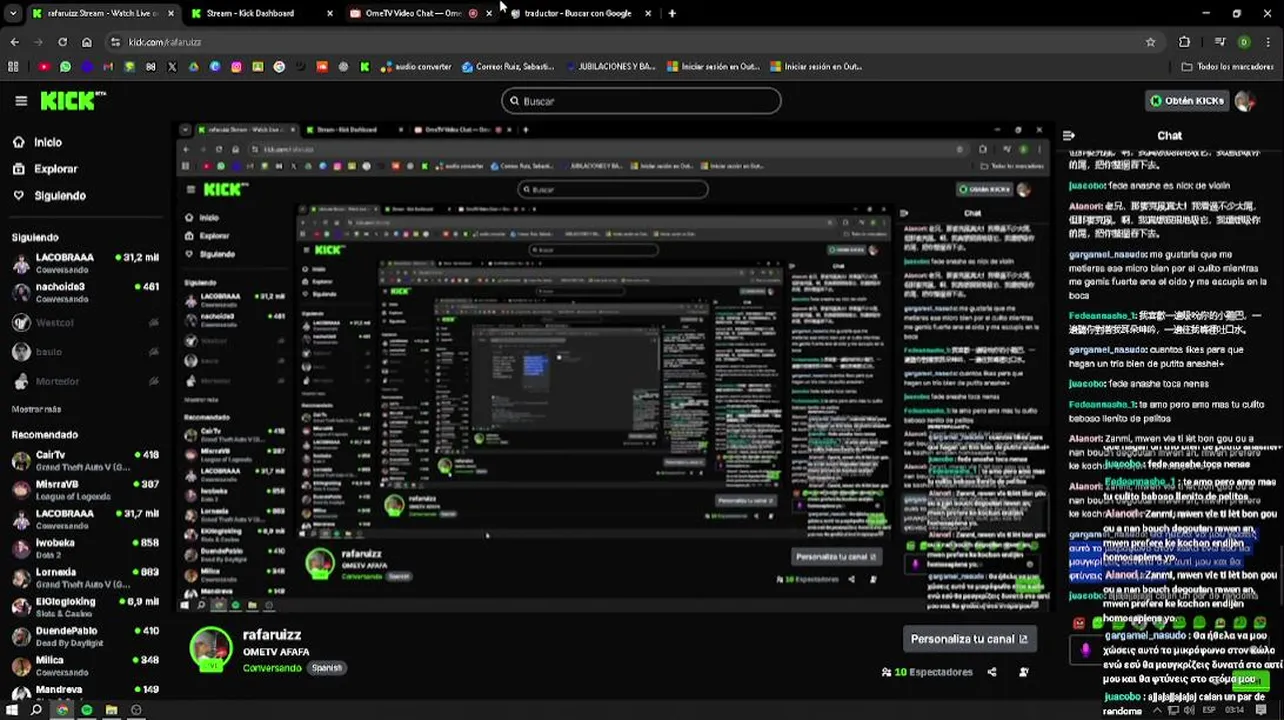Open the browser extensions puzzle icon
1284x720 pixels.
(1184, 42)
